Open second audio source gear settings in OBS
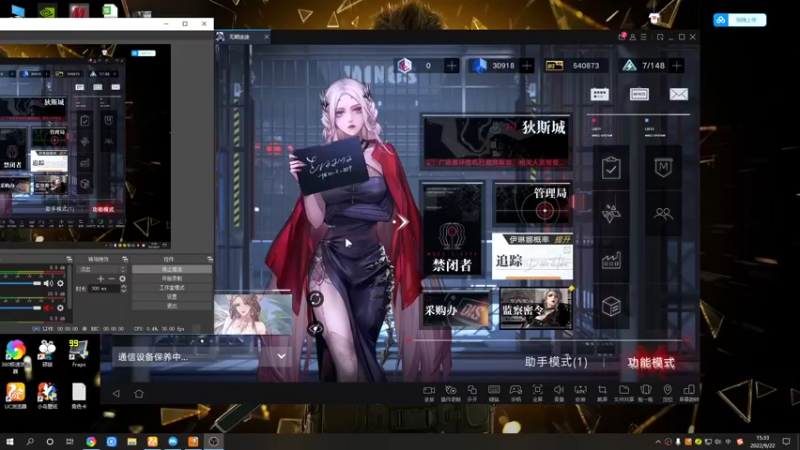Image resolution: width=800 pixels, height=450 pixels. 60,308
